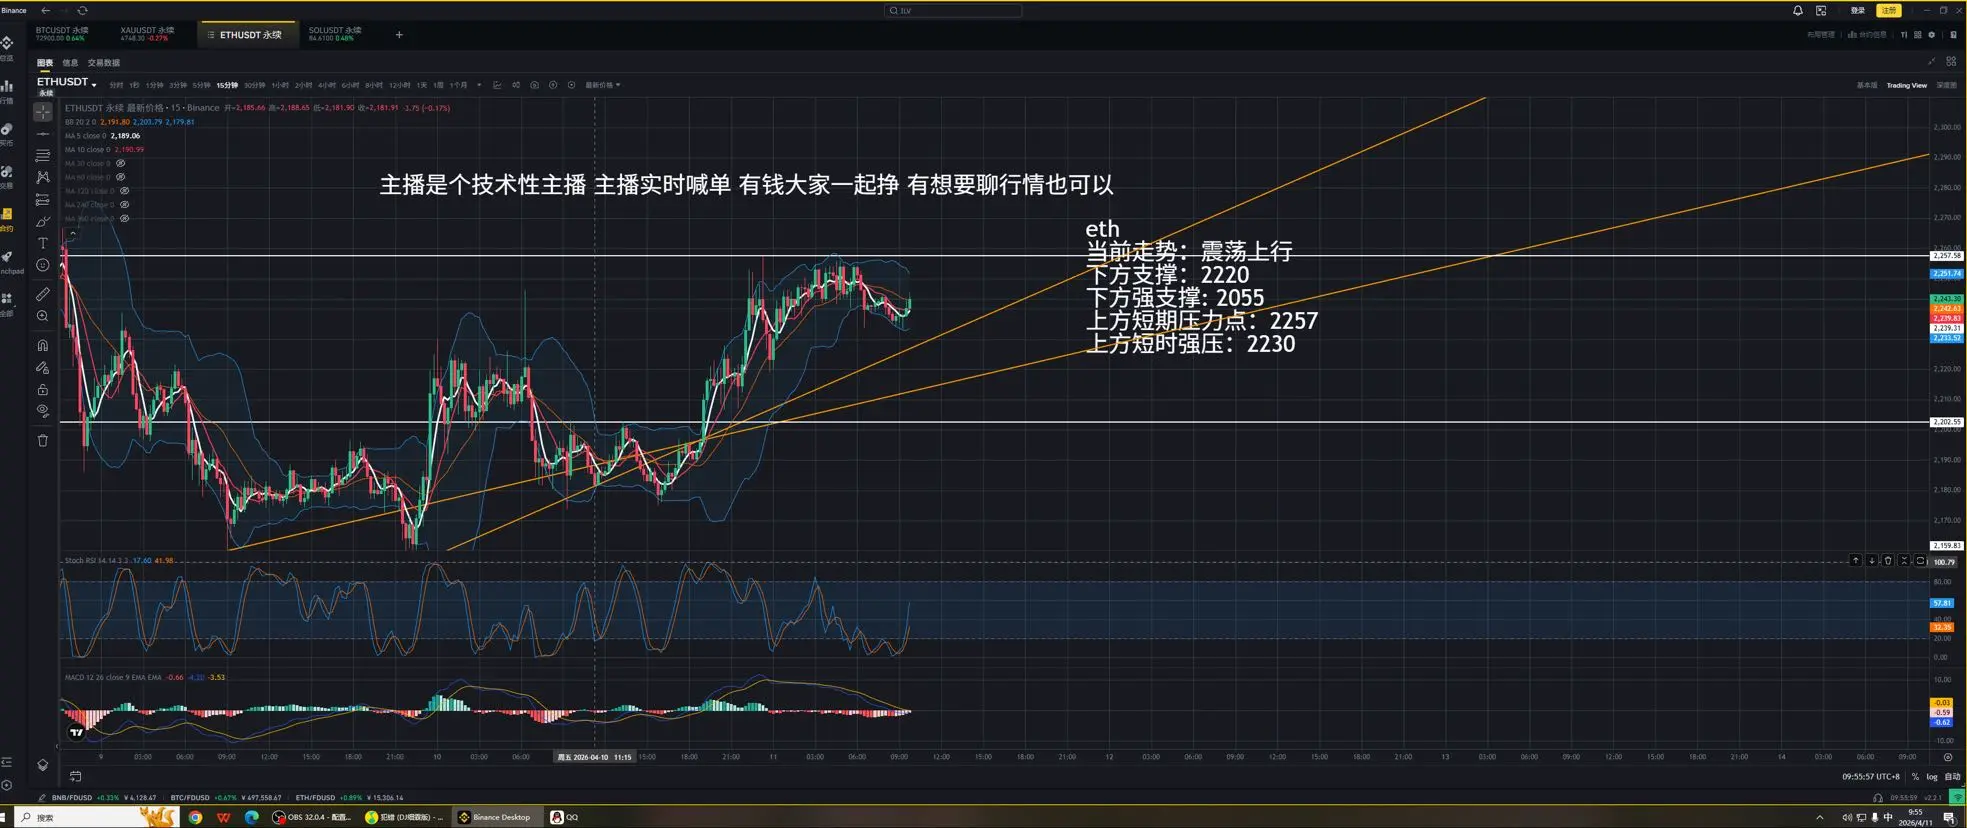This screenshot has width=1967, height=828.
Task: Open the emoji and icons tool
Action: pos(43,265)
